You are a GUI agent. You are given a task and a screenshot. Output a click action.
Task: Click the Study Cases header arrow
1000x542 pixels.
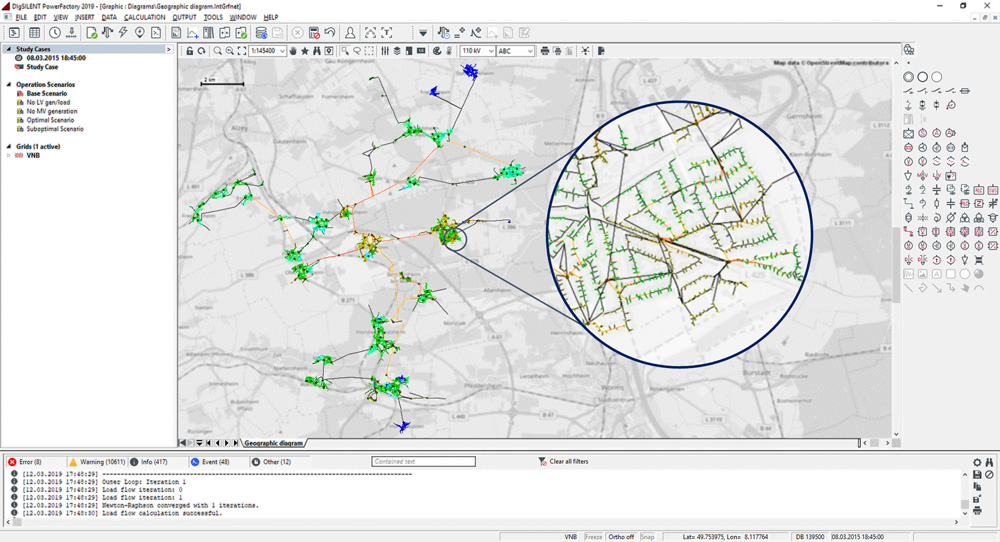pos(168,49)
